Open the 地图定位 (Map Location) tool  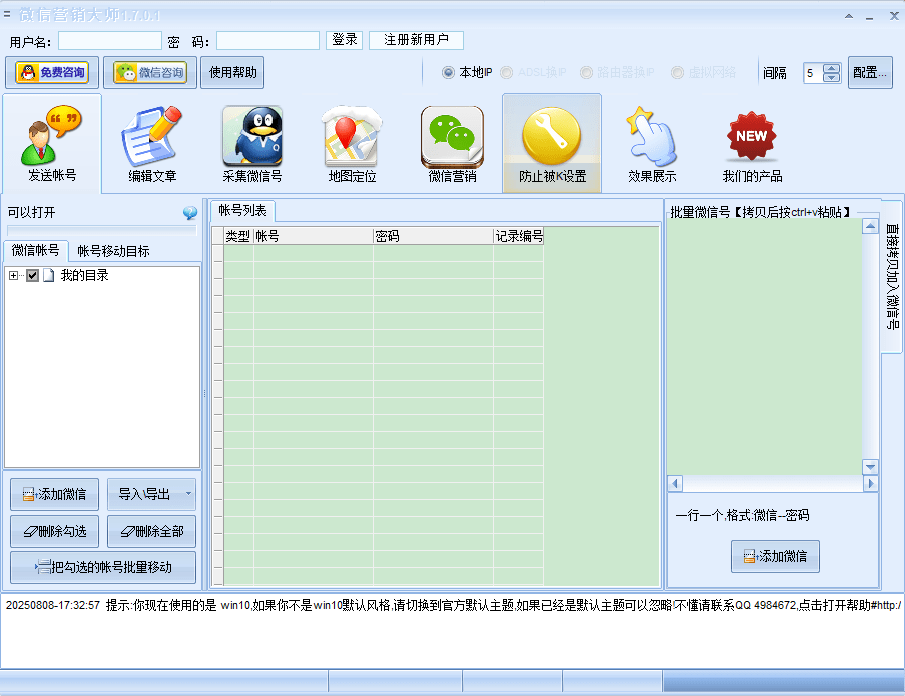(351, 140)
